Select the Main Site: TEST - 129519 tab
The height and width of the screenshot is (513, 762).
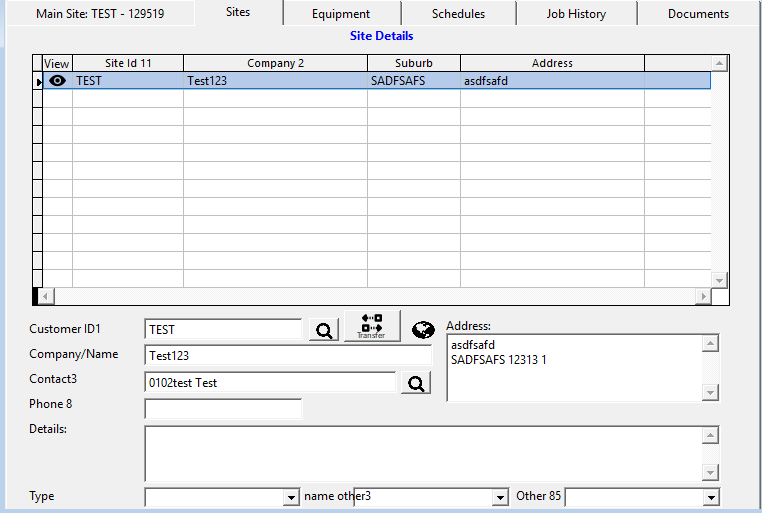100,14
